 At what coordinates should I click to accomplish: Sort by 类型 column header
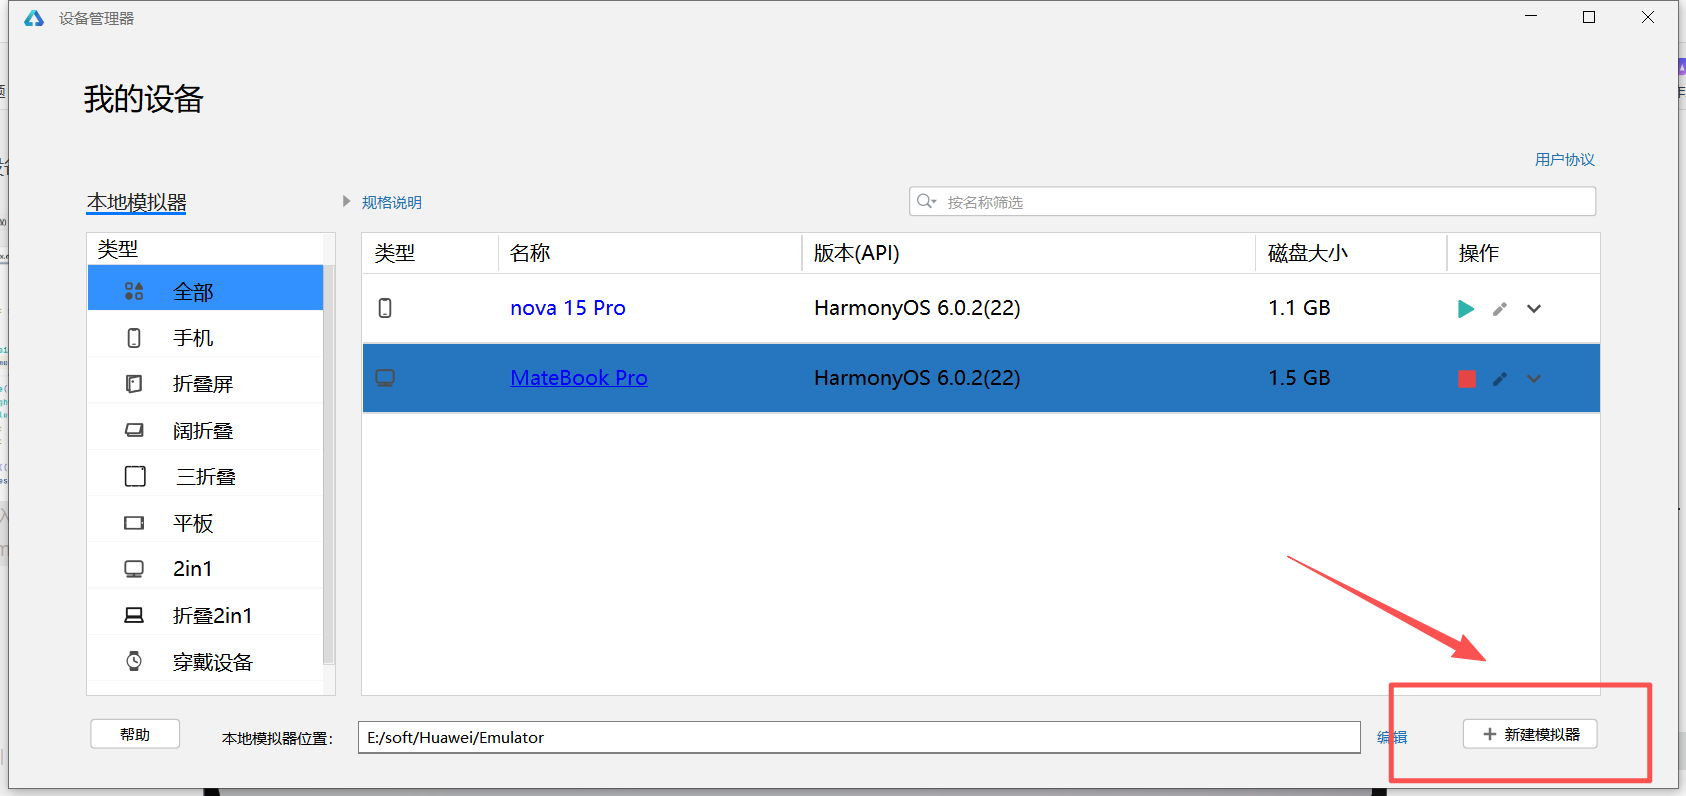point(430,253)
